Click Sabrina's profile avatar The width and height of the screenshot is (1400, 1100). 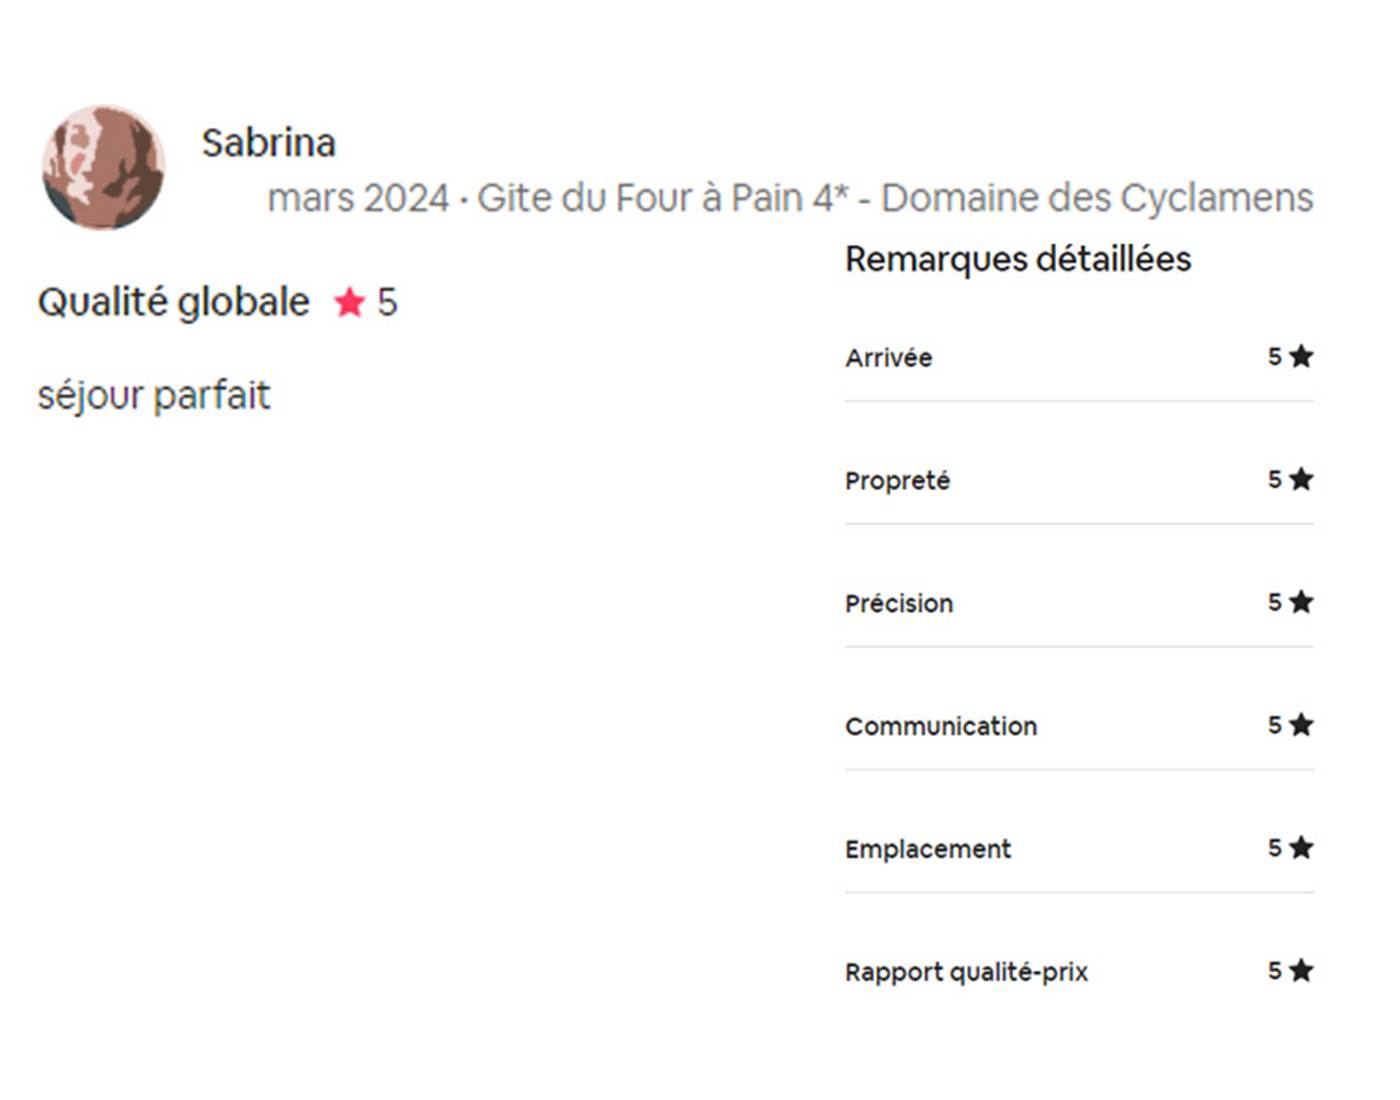[103, 167]
